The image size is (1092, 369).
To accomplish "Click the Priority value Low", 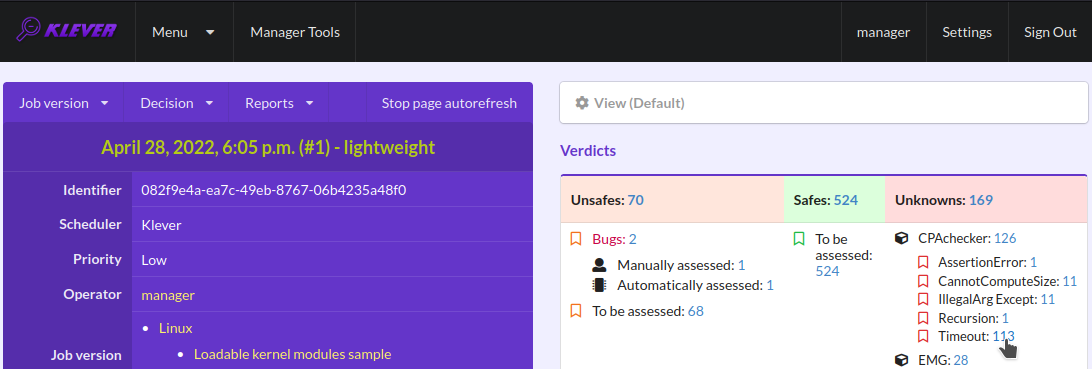I will (x=154, y=260).
